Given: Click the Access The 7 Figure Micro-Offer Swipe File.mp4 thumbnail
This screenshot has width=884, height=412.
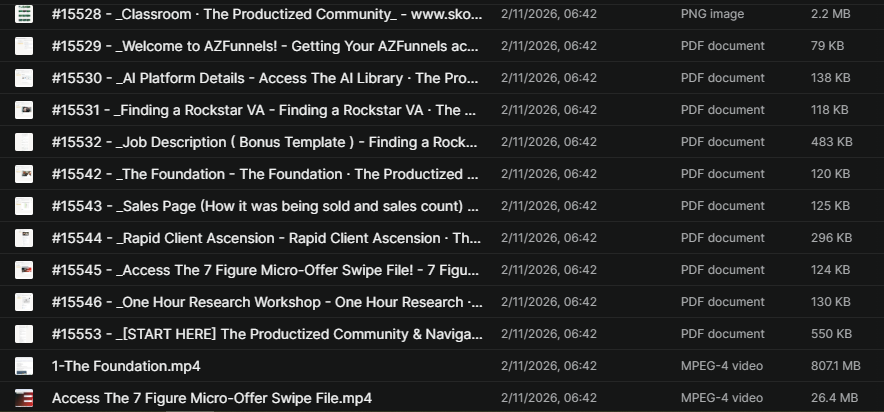Looking at the screenshot, I should (24, 398).
